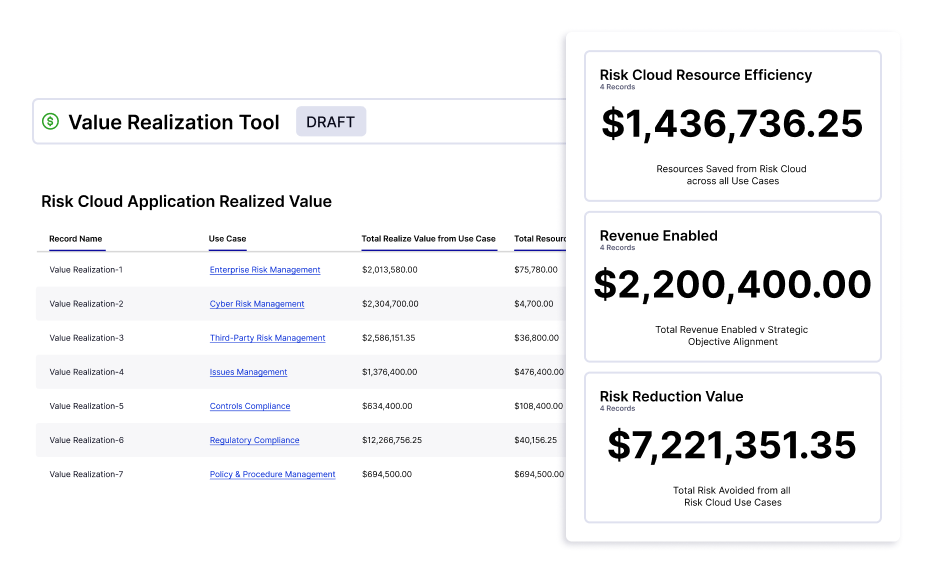Click the Risk Cloud Resource Efficiency card
Image resolution: width=932 pixels, height=584 pixels.
(x=733, y=124)
